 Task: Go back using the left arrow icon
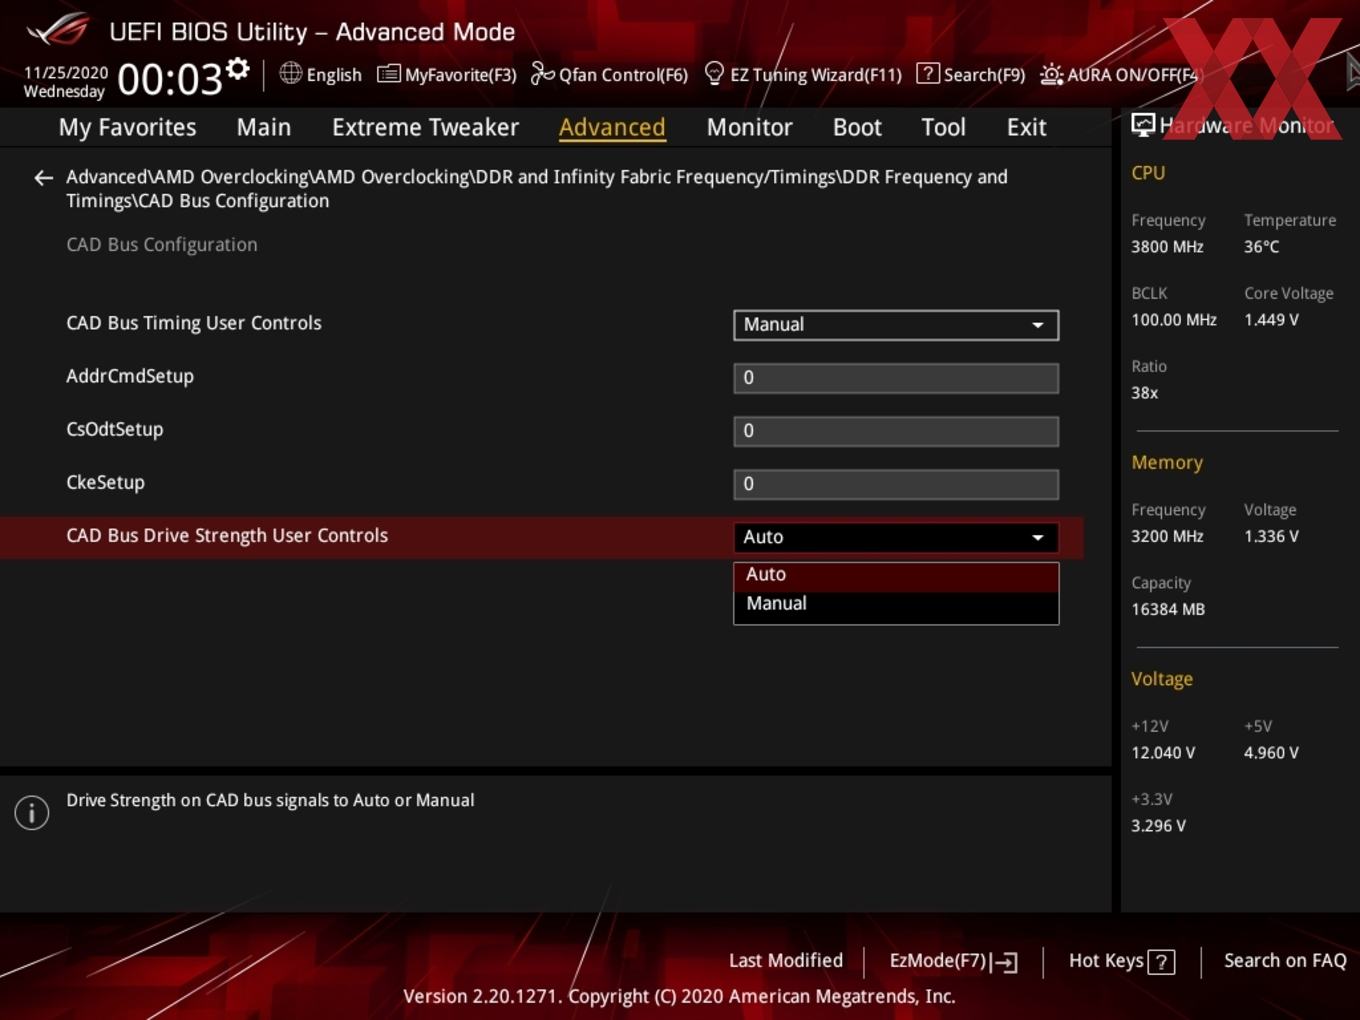[x=43, y=178]
